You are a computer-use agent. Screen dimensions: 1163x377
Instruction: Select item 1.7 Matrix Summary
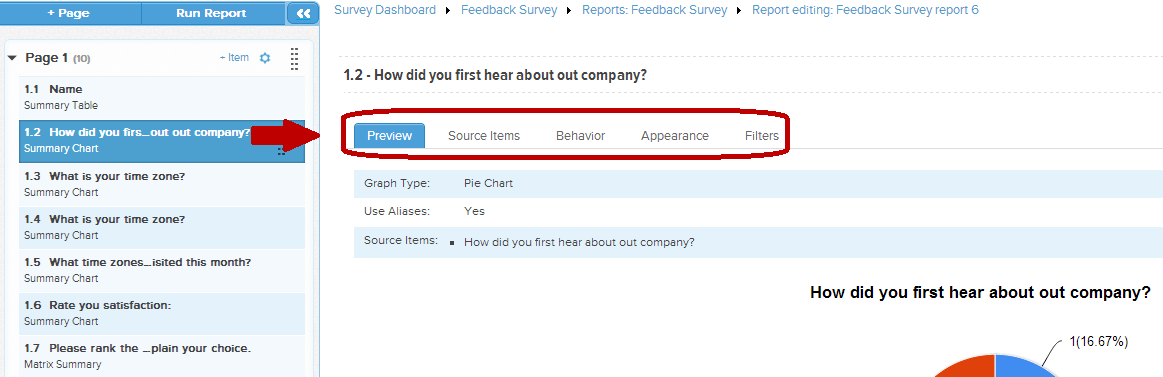tap(162, 357)
